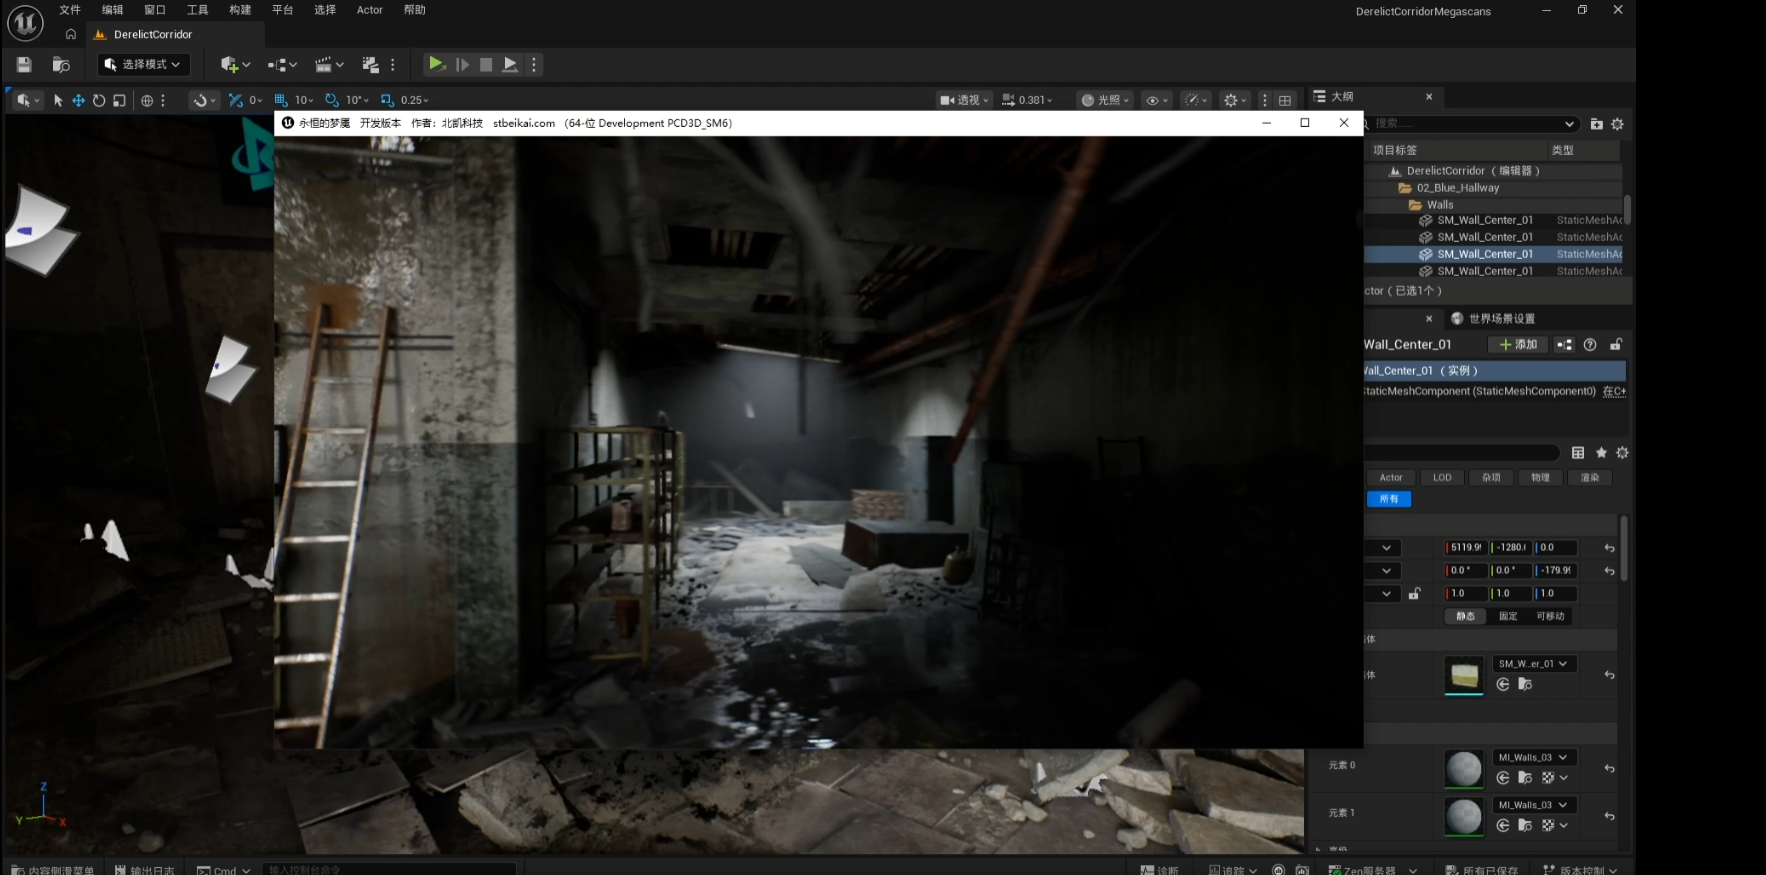Screen dimensions: 1766x875
Task: Toggle the world/local coordinate globe icon
Action: click(x=147, y=100)
